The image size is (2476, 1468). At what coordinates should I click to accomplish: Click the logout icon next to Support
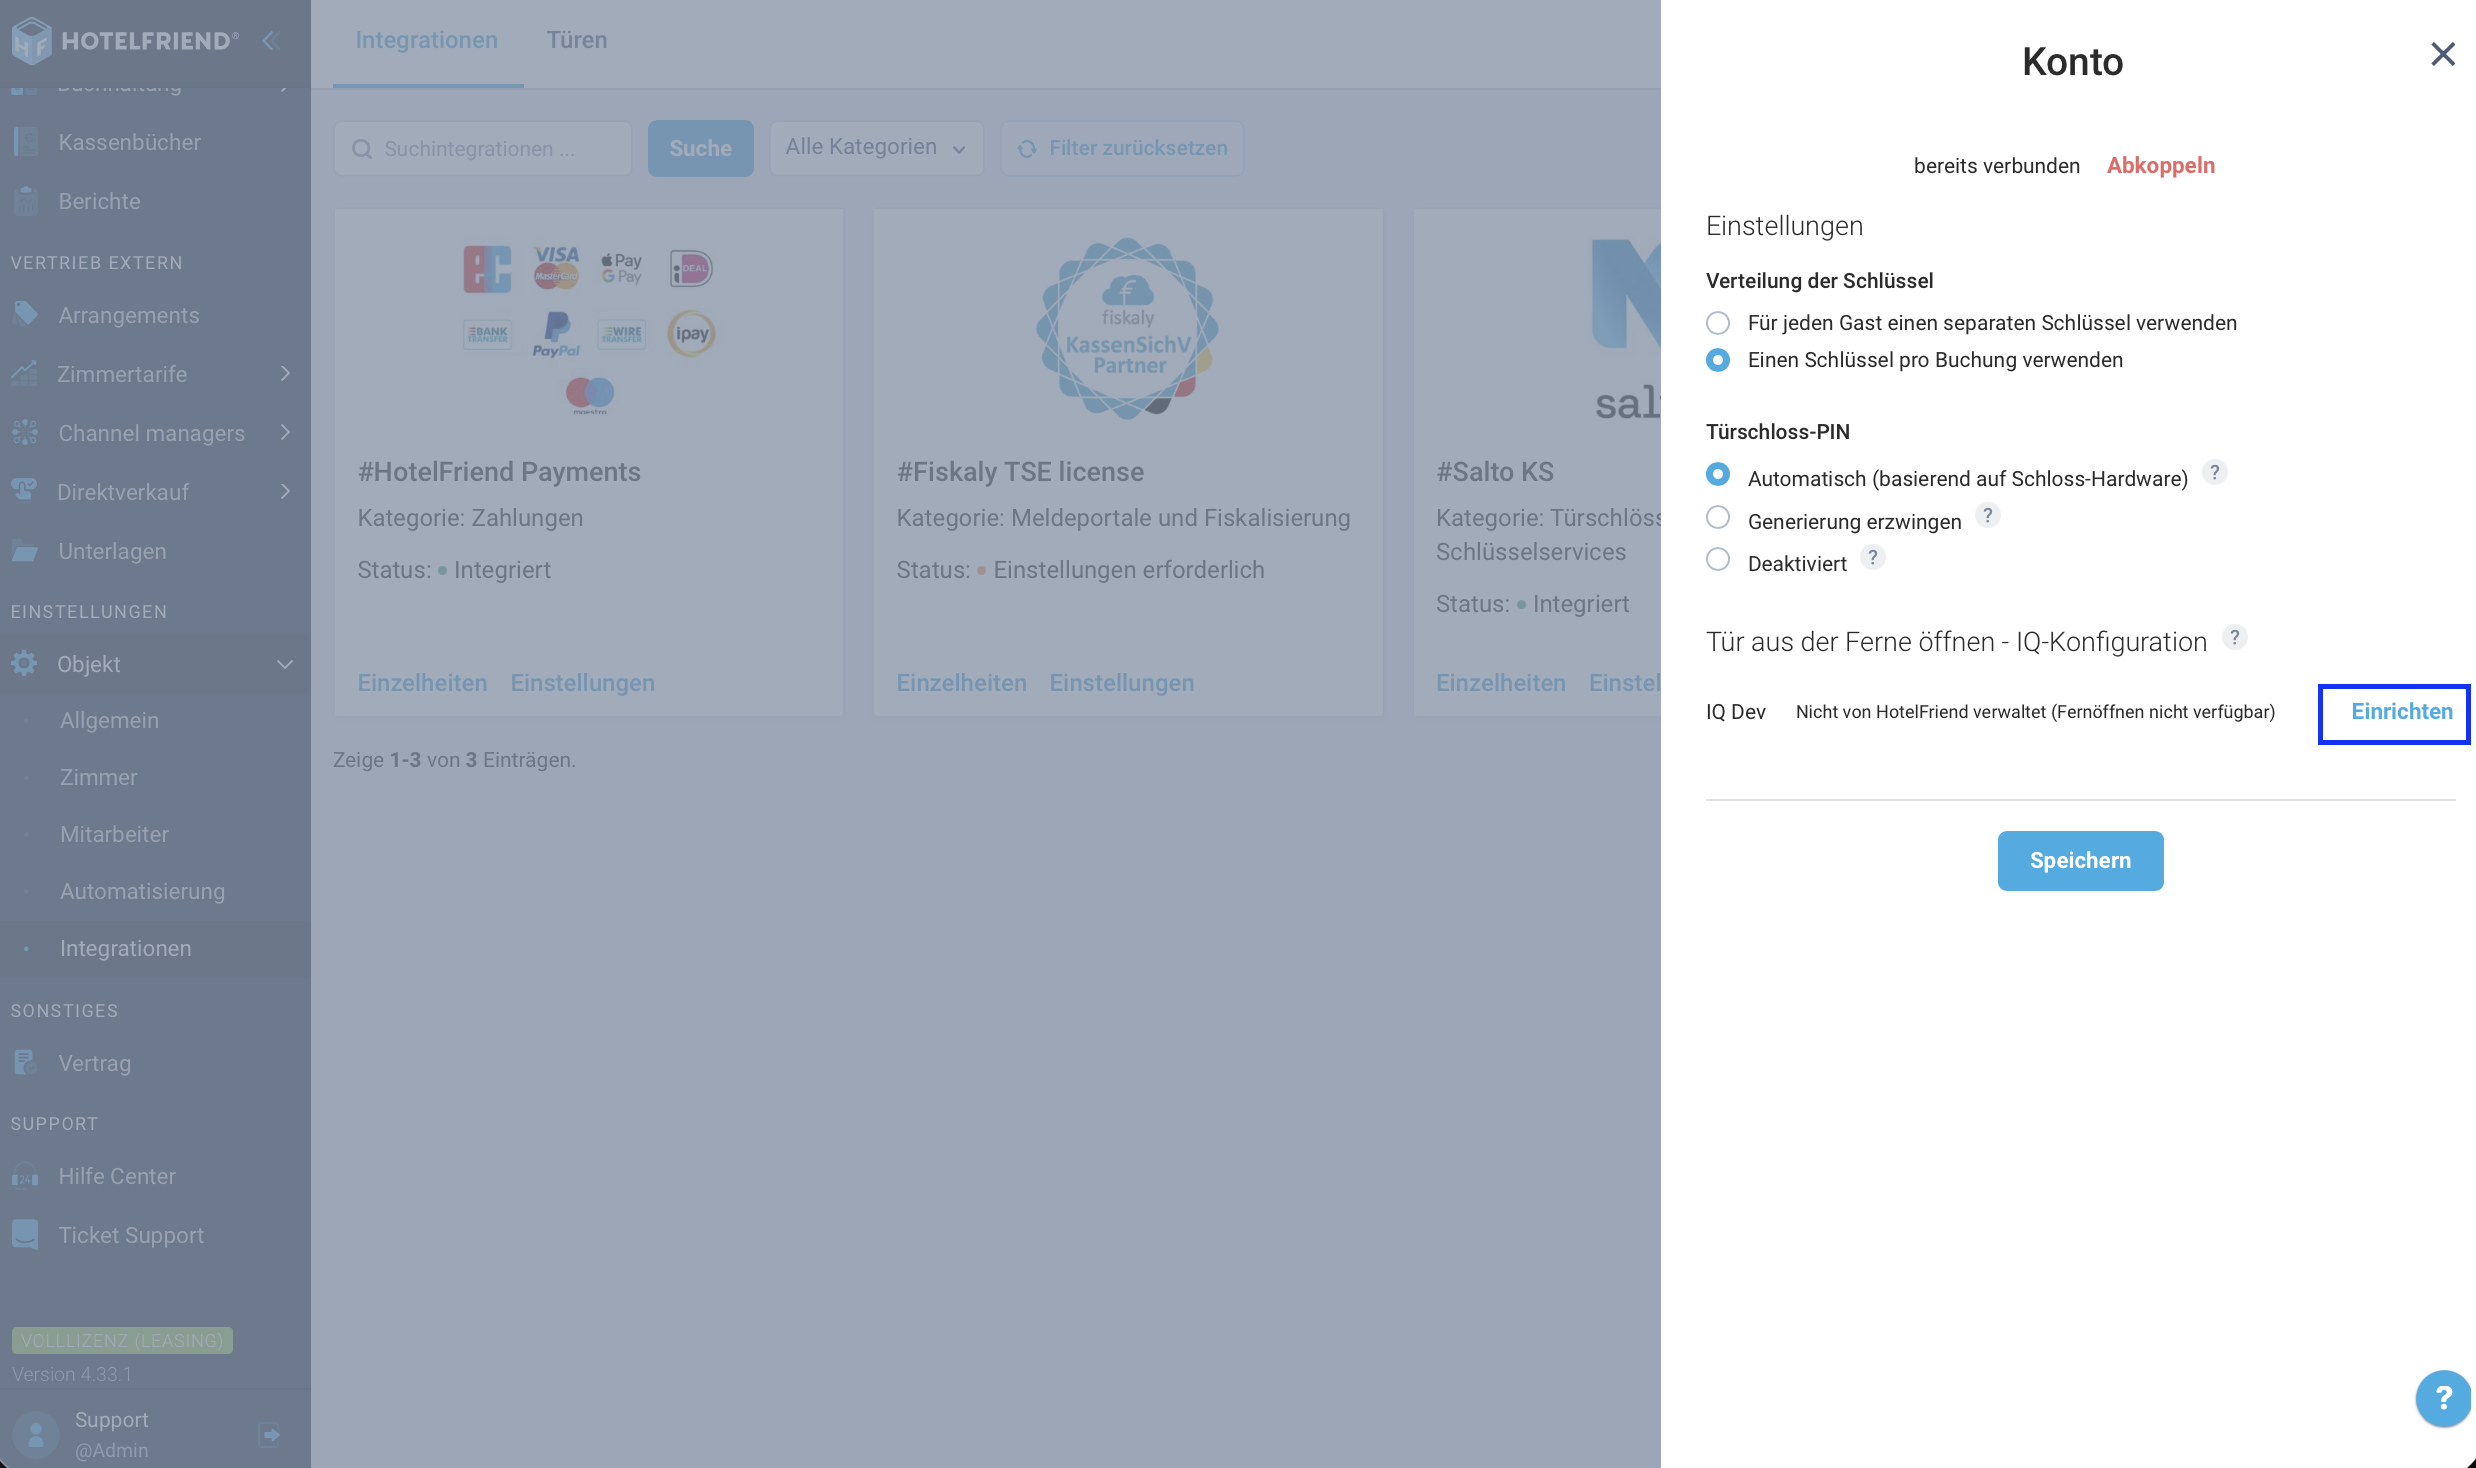(270, 1435)
